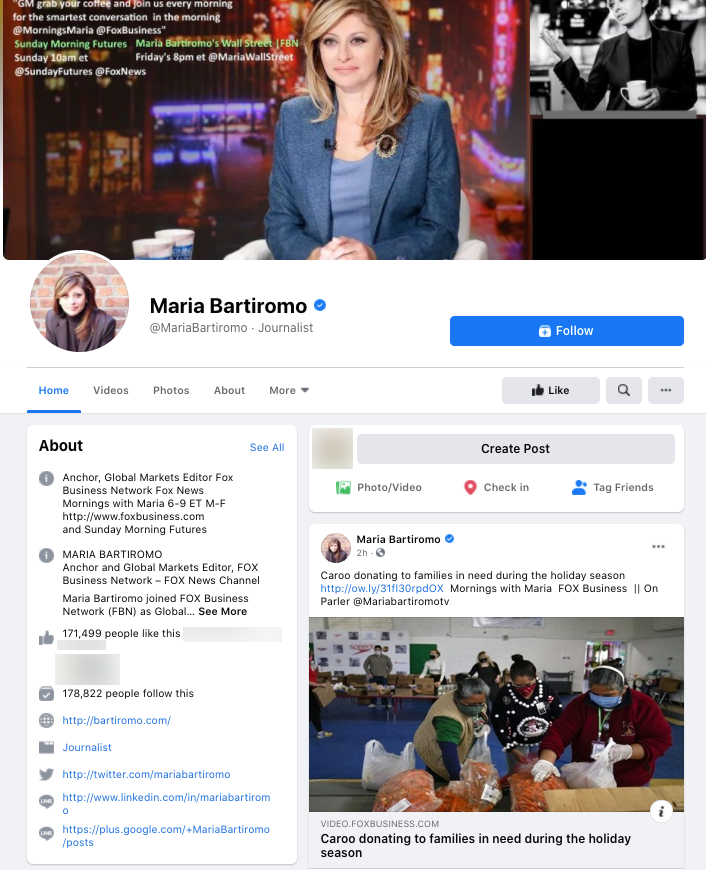Click the Create Post field

[516, 448]
